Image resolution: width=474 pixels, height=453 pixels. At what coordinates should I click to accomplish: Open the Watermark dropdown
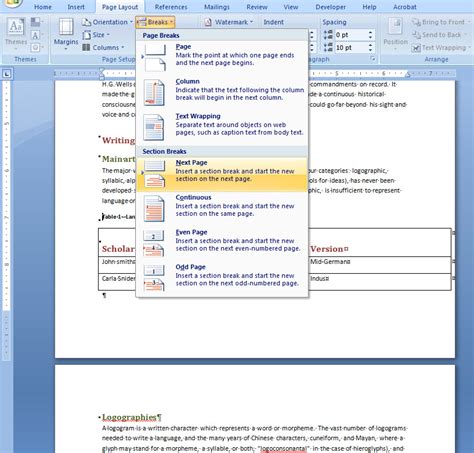(229, 22)
